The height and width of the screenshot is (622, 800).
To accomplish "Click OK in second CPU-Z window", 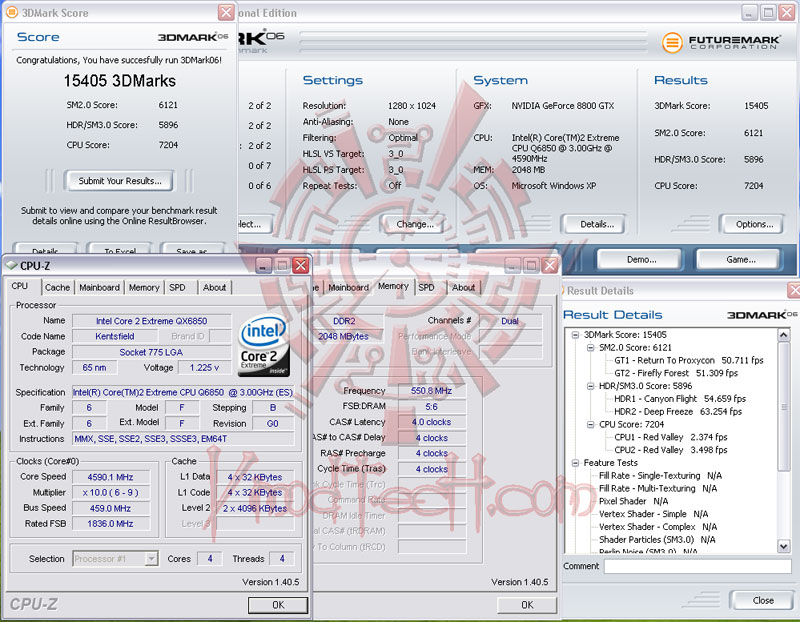I will [527, 605].
